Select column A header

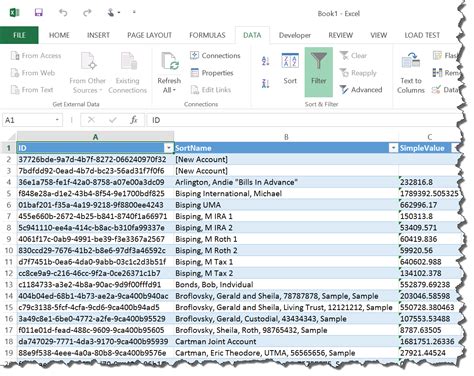click(x=95, y=137)
